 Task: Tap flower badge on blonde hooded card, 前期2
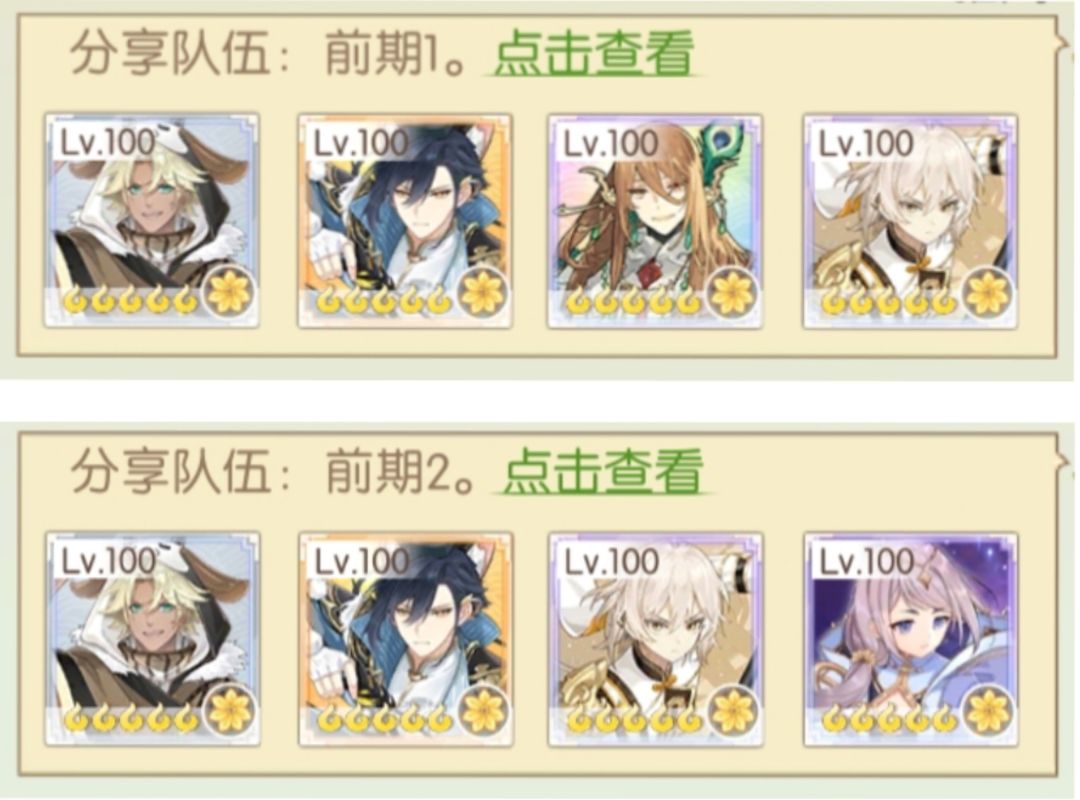click(x=230, y=711)
